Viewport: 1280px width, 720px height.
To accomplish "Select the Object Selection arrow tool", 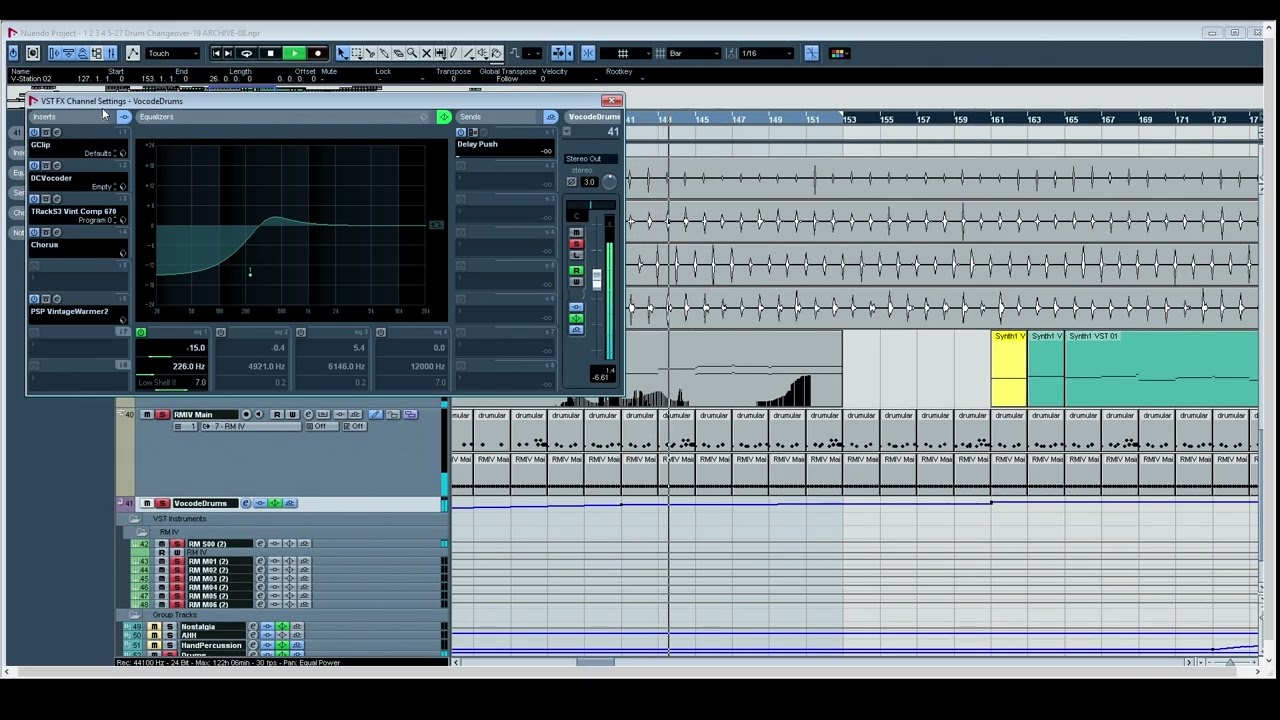I will [x=342, y=53].
